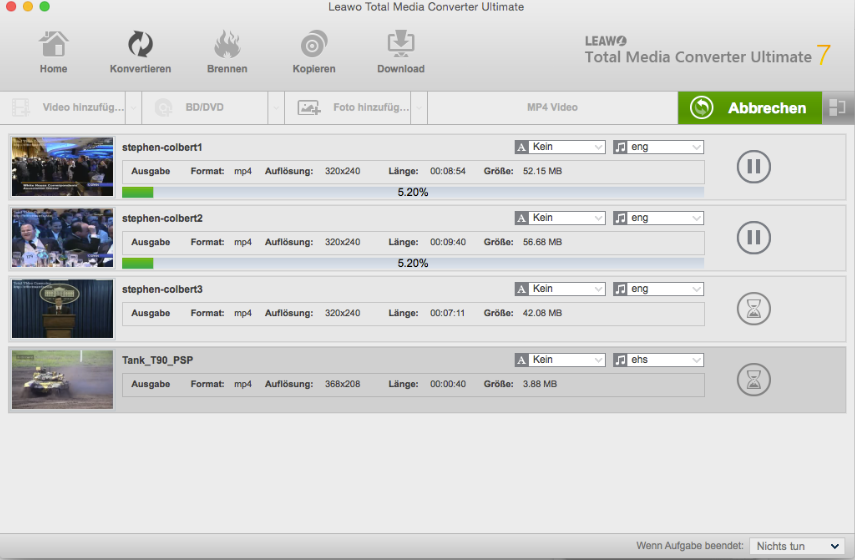855x560 pixels.
Task: Click the Video hinzufügen button
Action: (x=63, y=107)
